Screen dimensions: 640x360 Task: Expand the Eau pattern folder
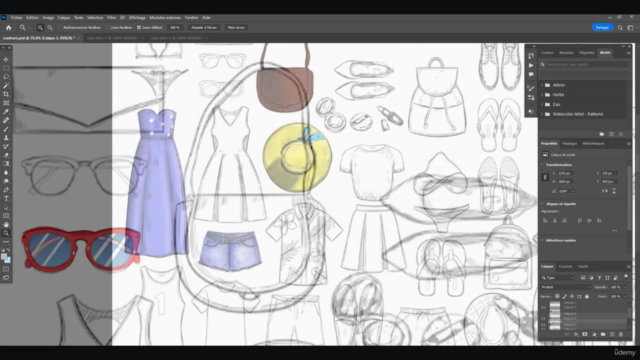(542, 104)
